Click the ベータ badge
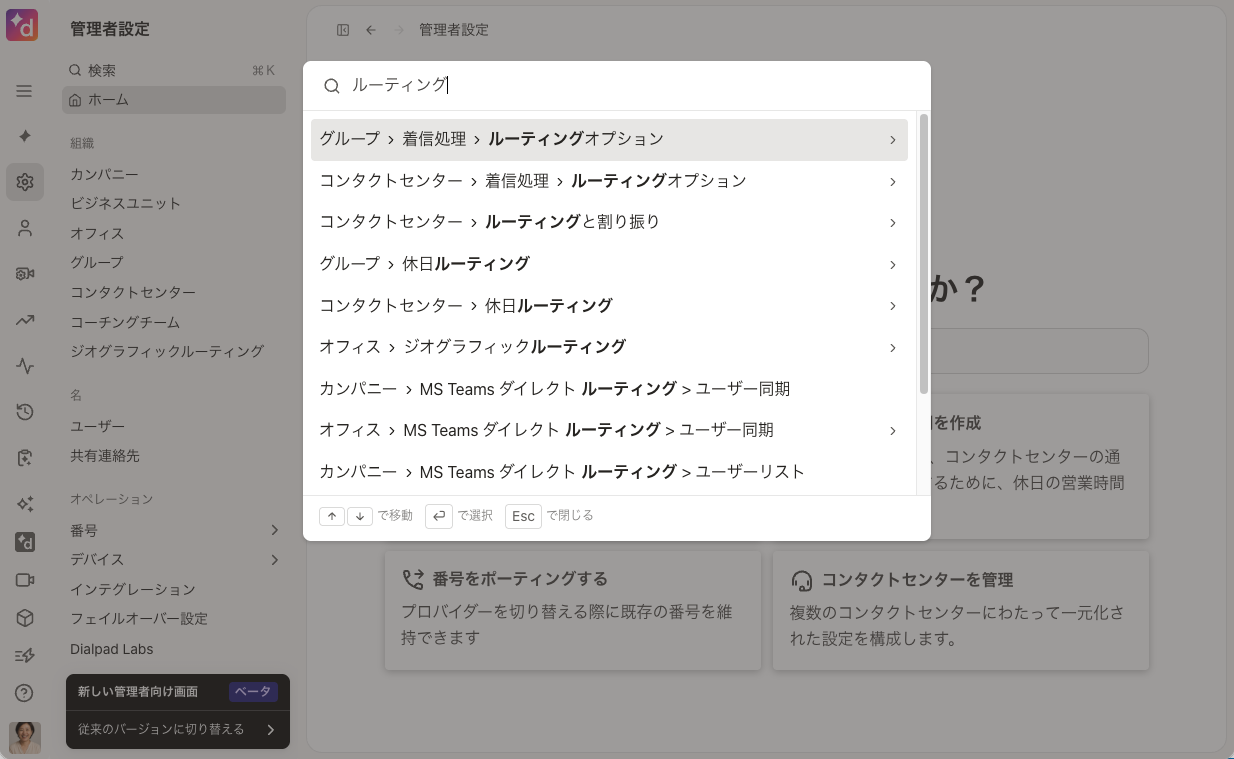 (253, 692)
